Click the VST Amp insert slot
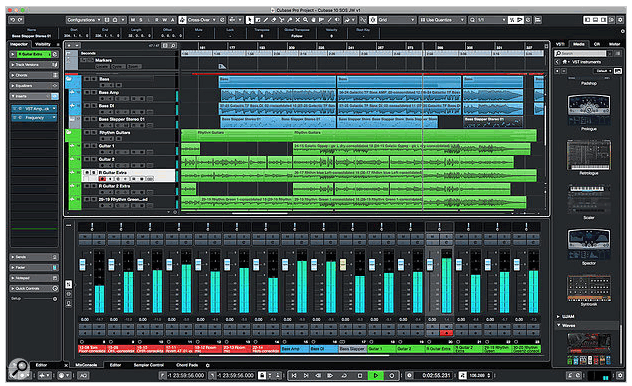Screen dimensions: 632x386 pyautogui.click(x=34, y=109)
